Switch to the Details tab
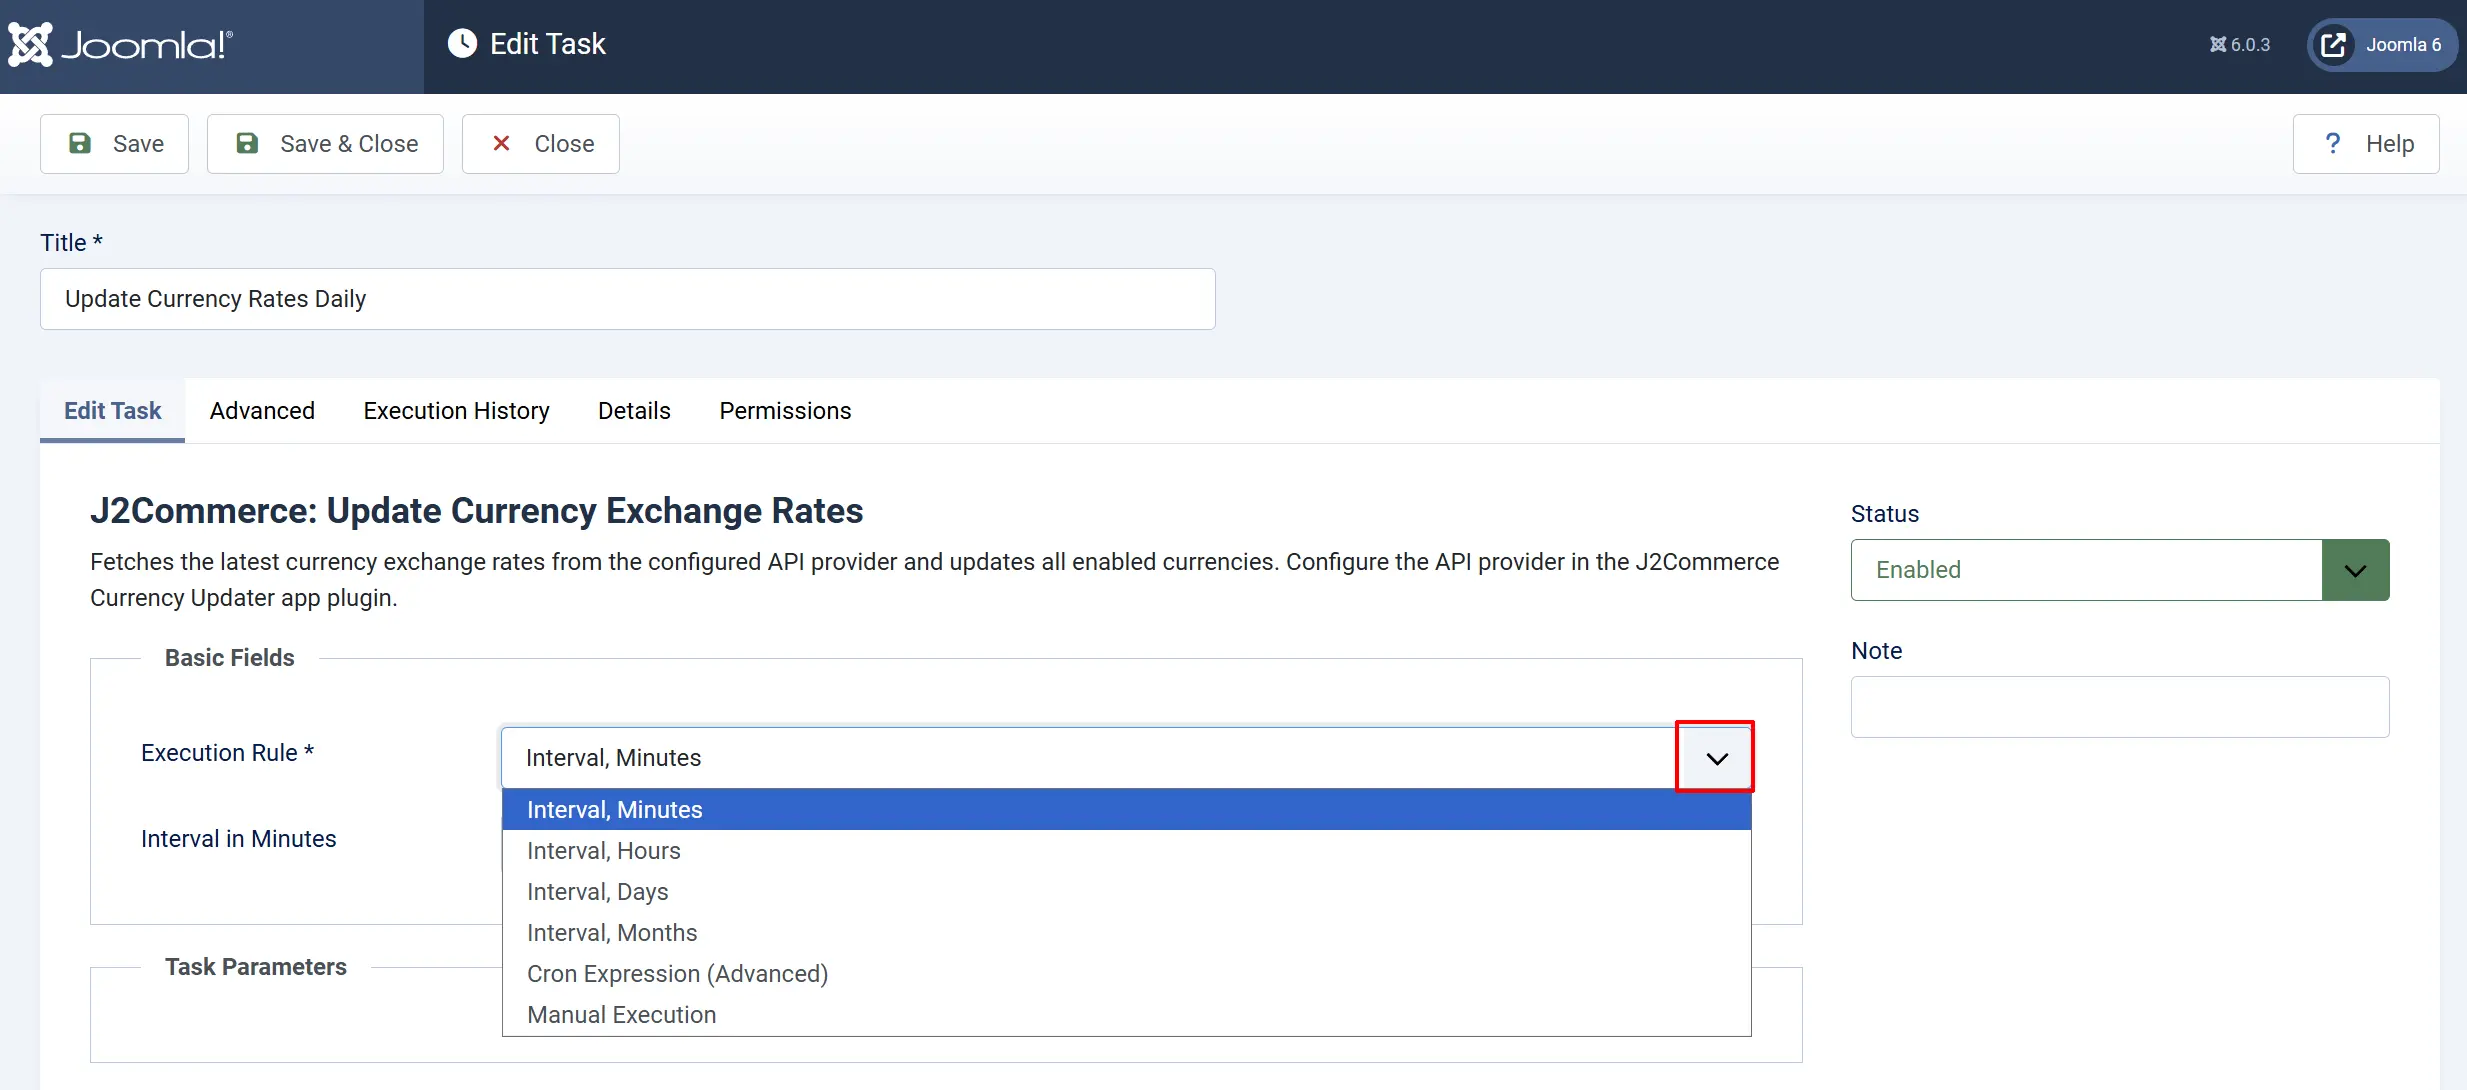 pos(634,411)
